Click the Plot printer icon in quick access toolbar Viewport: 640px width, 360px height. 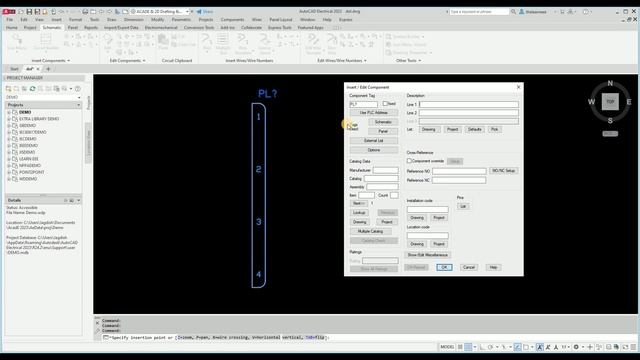85,11
